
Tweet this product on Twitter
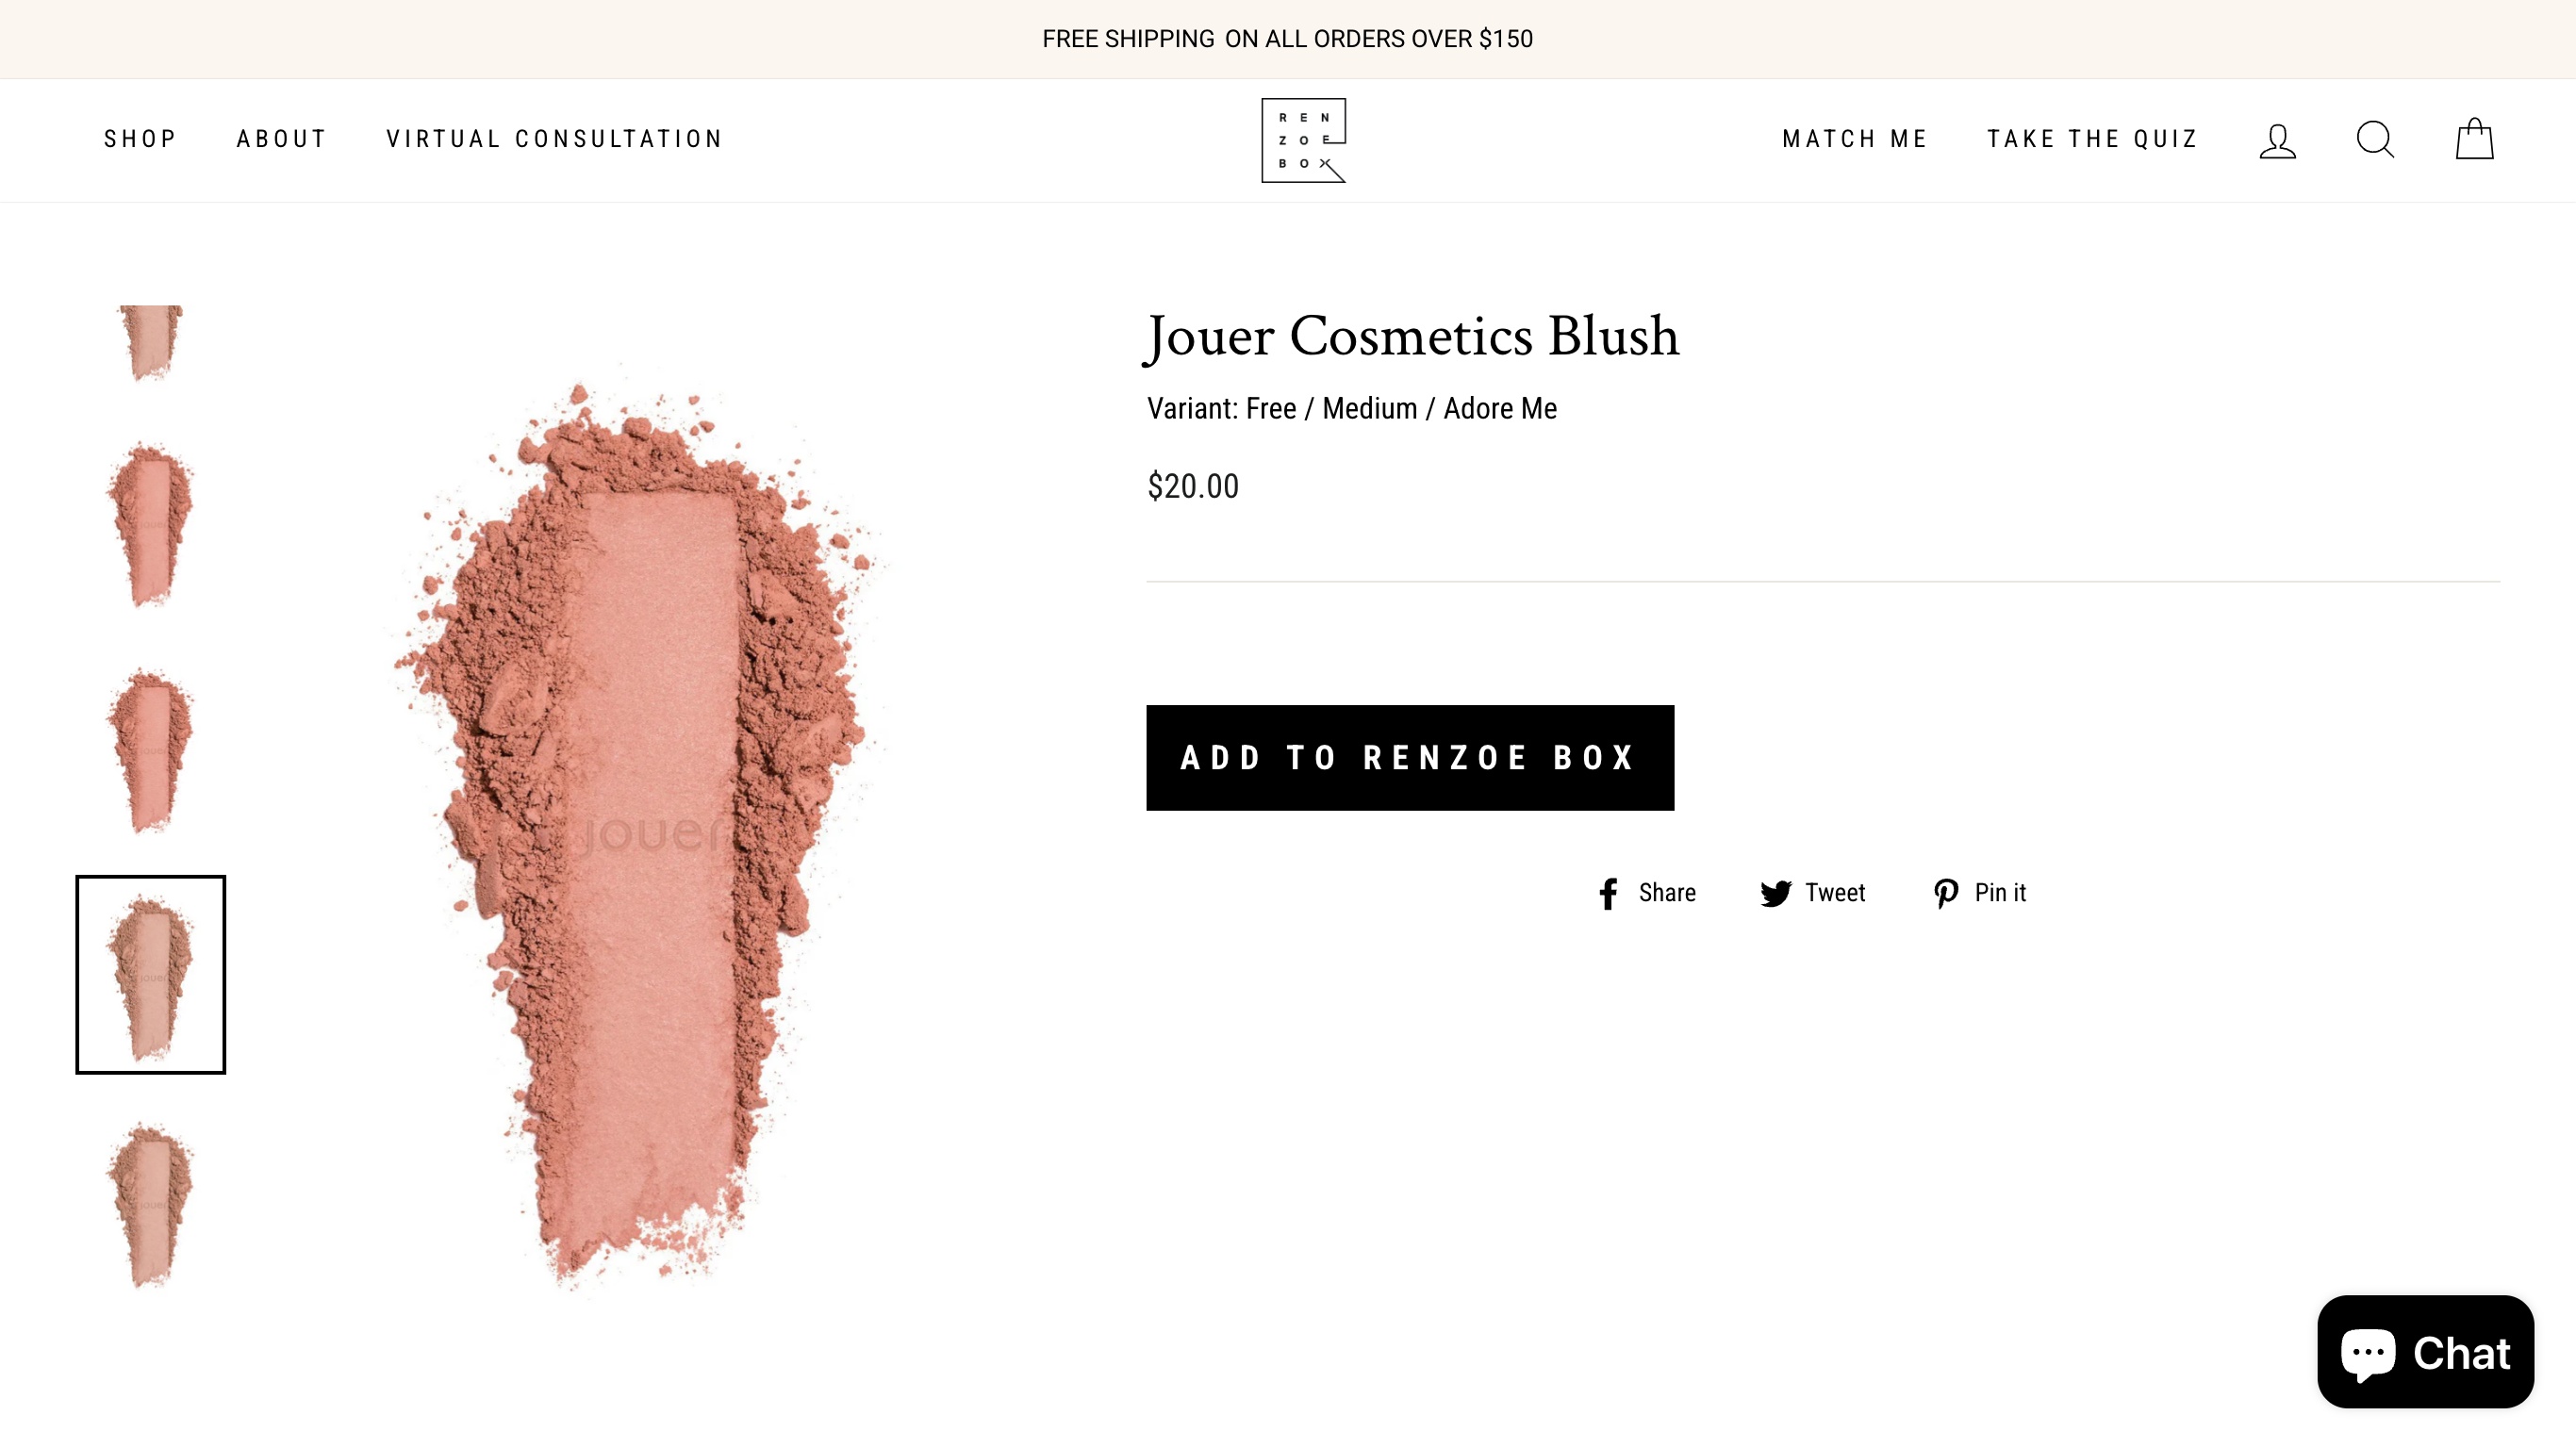[1813, 893]
